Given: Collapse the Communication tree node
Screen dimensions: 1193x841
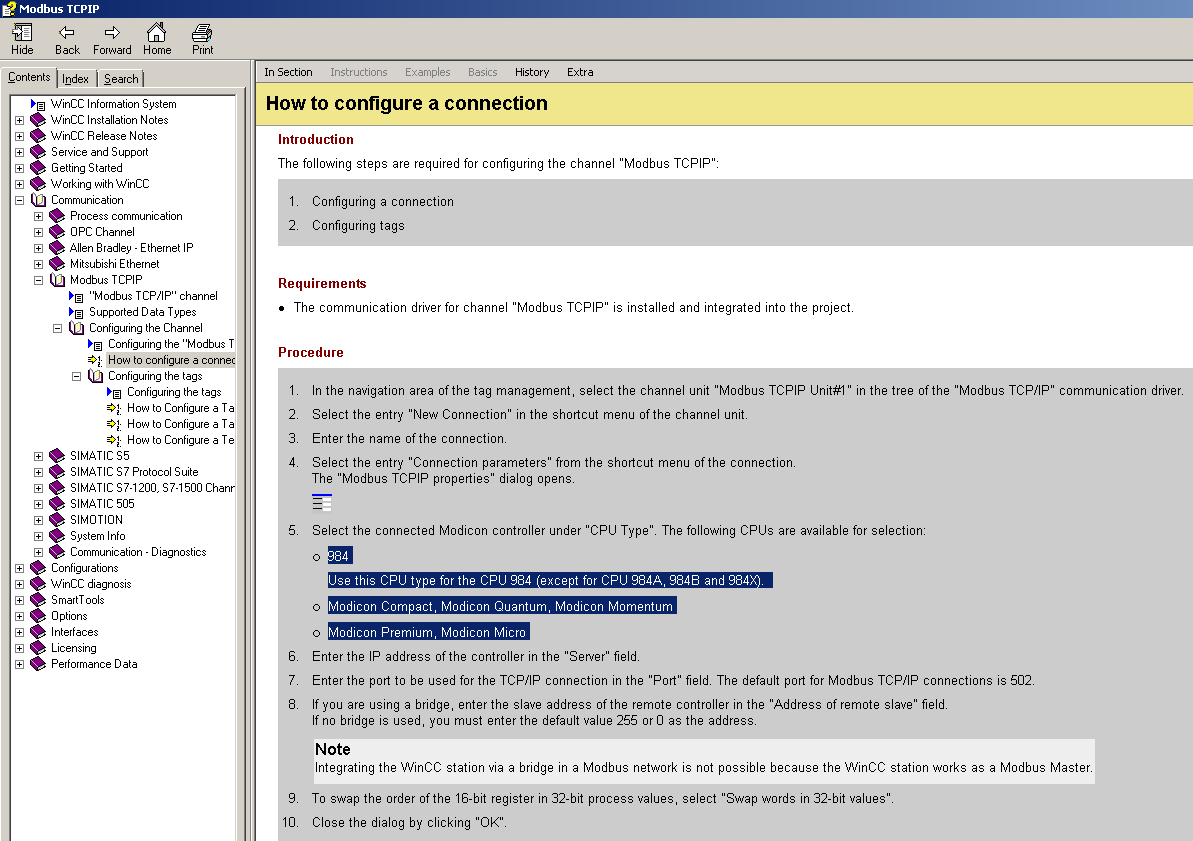Looking at the screenshot, I should (x=19, y=200).
